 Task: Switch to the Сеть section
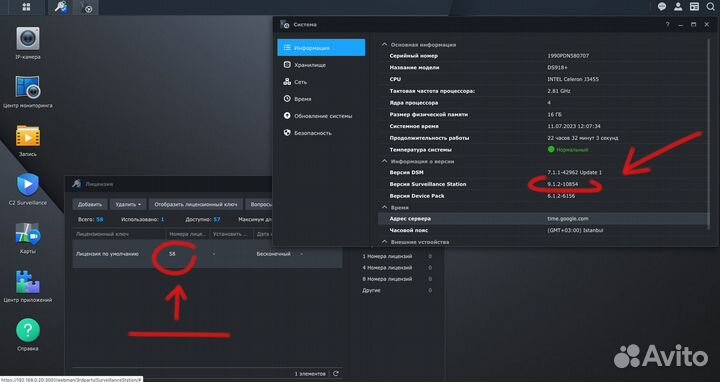321,82
